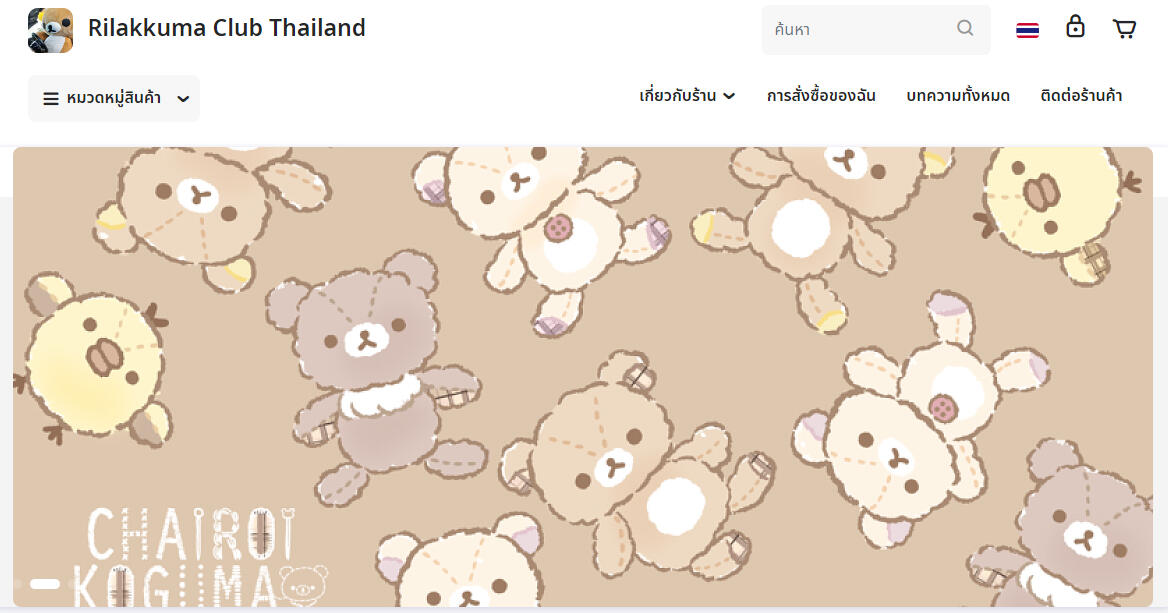Click the magnifier search icon
Image resolution: width=1168 pixels, height=613 pixels.
tap(965, 28)
